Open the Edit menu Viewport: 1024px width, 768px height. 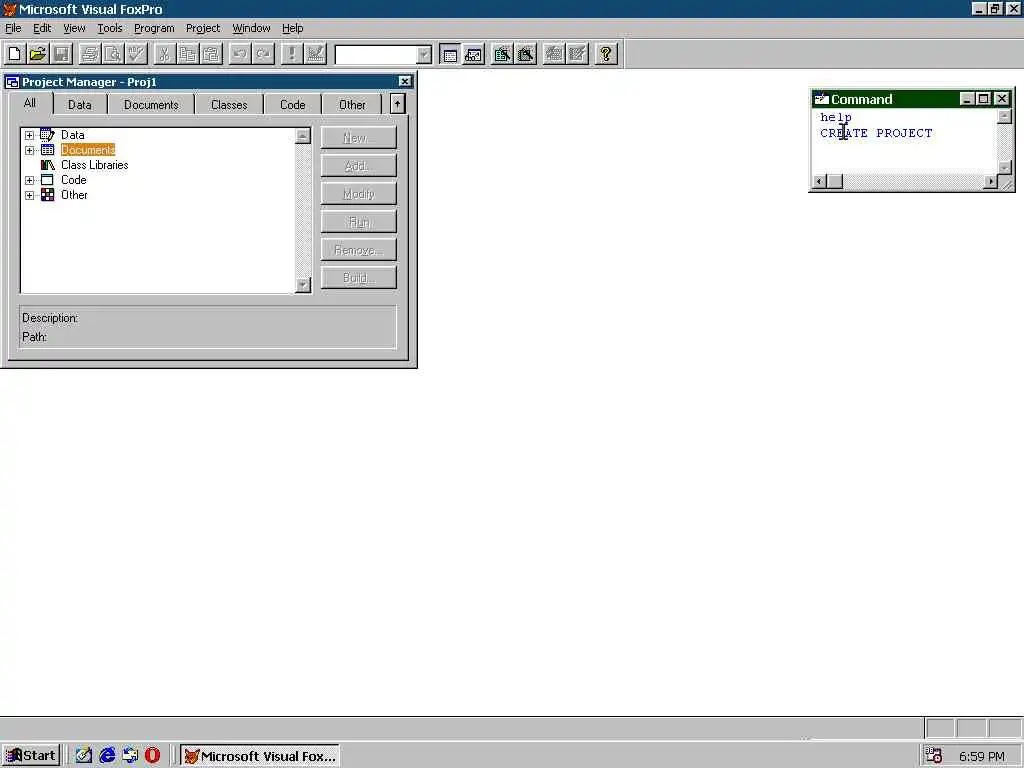42,28
